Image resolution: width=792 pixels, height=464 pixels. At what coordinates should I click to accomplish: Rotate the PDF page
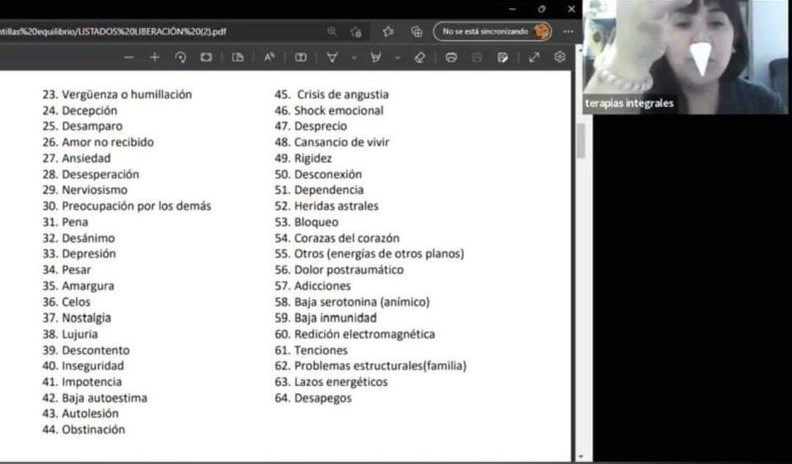180,58
